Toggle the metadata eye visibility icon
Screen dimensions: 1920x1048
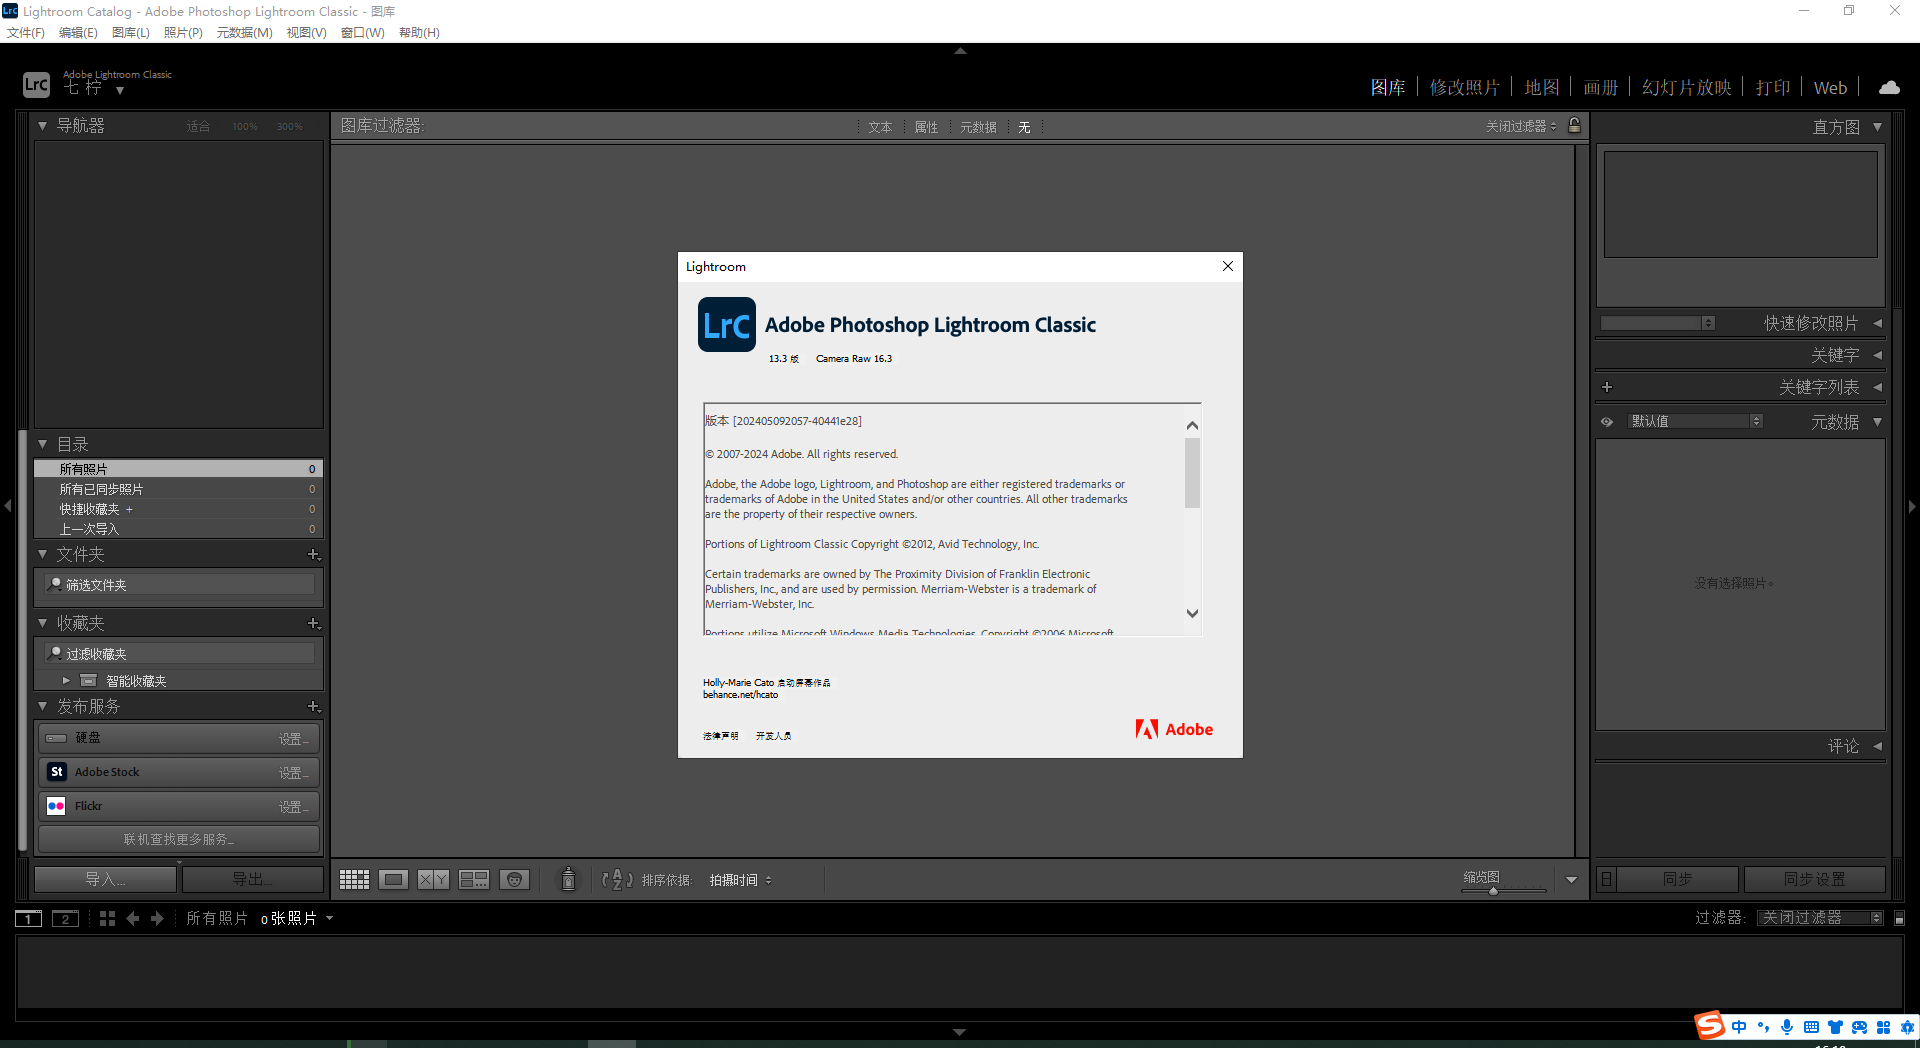tap(1607, 421)
